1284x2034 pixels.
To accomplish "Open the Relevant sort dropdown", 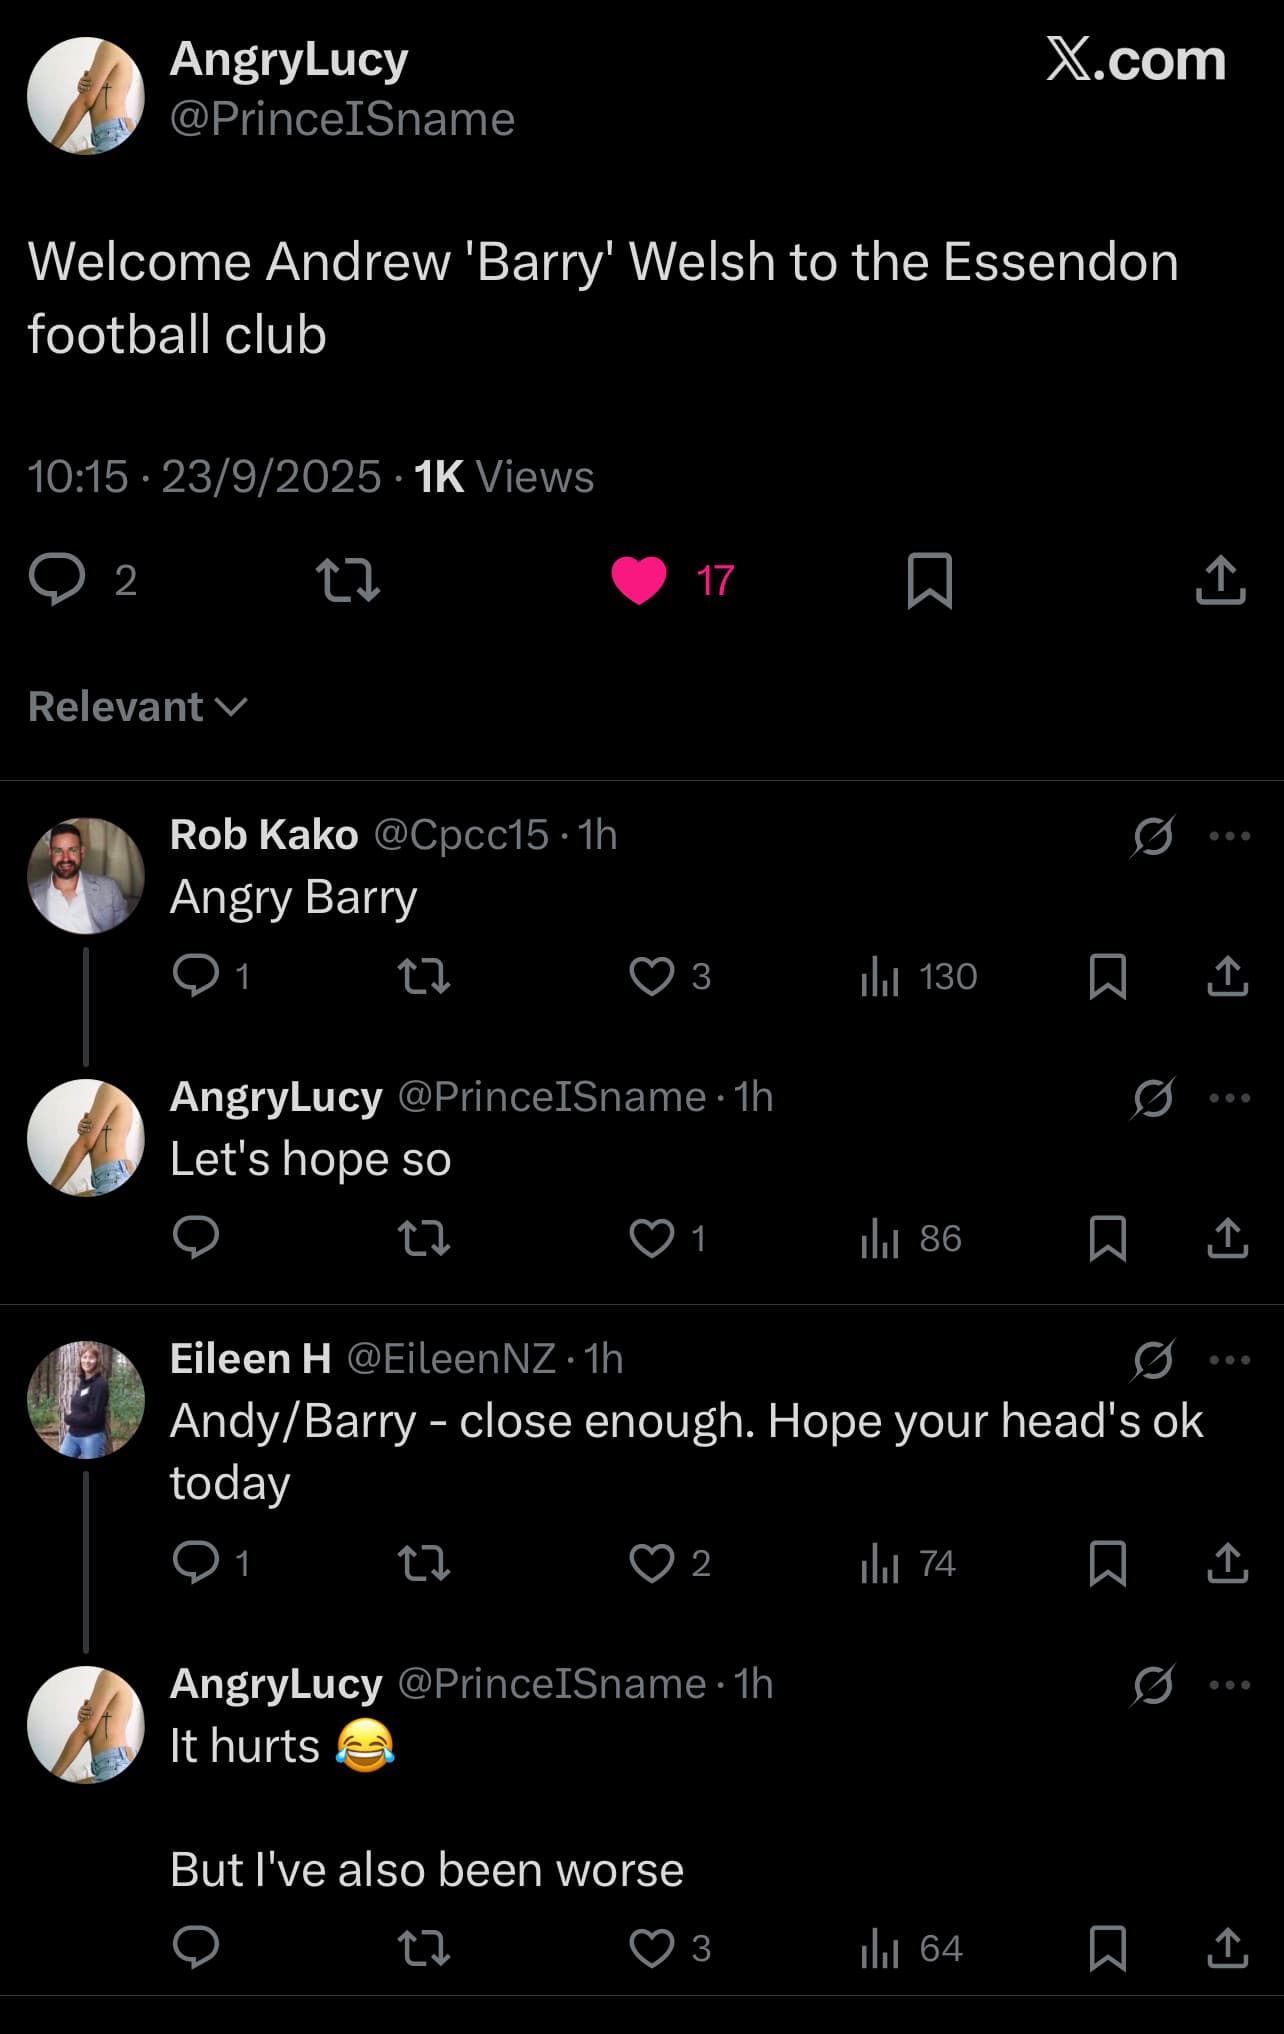I will pyautogui.click(x=137, y=707).
